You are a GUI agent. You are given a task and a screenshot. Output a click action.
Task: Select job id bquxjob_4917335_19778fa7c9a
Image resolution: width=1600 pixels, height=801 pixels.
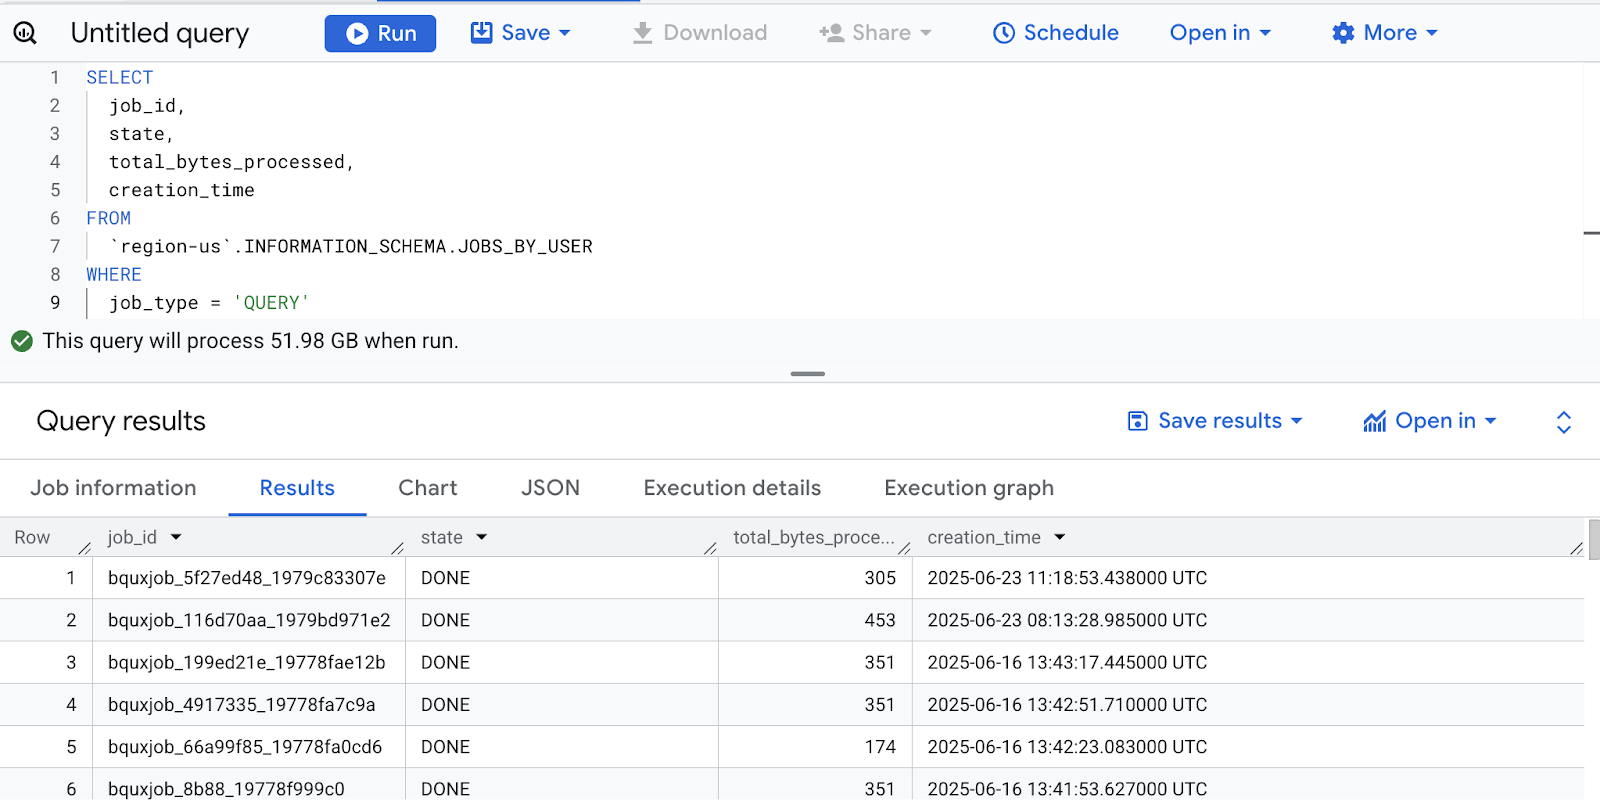pyautogui.click(x=241, y=705)
